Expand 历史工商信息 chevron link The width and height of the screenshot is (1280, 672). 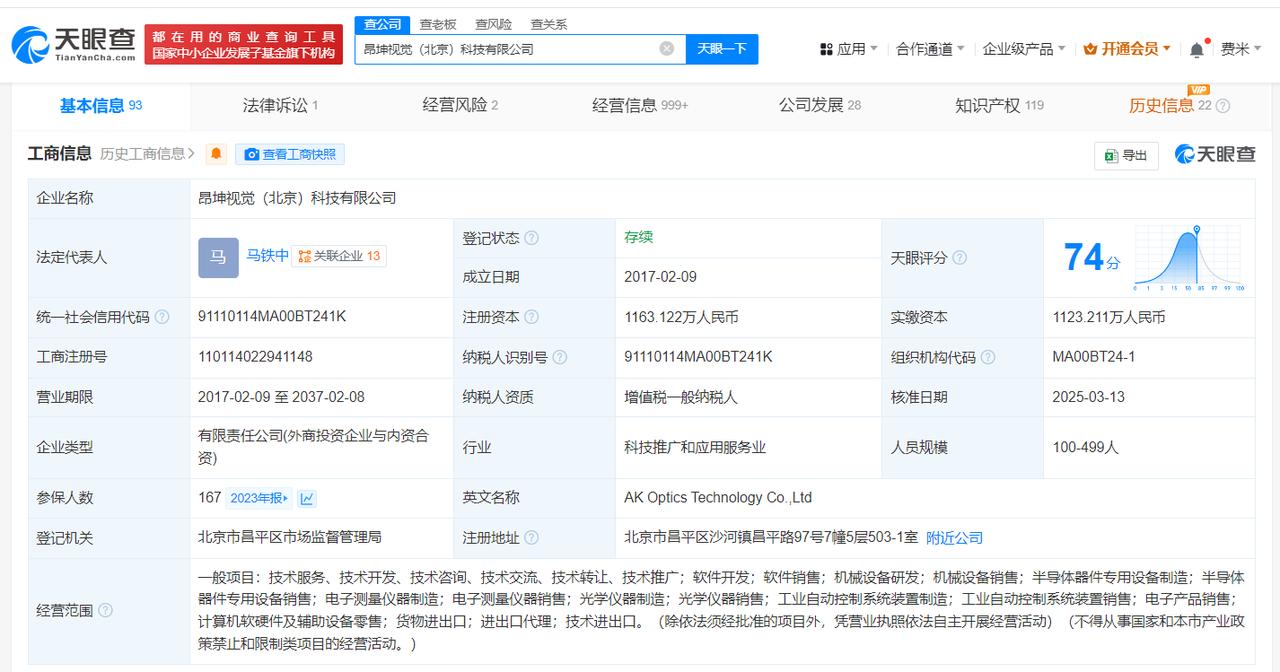tap(148, 154)
